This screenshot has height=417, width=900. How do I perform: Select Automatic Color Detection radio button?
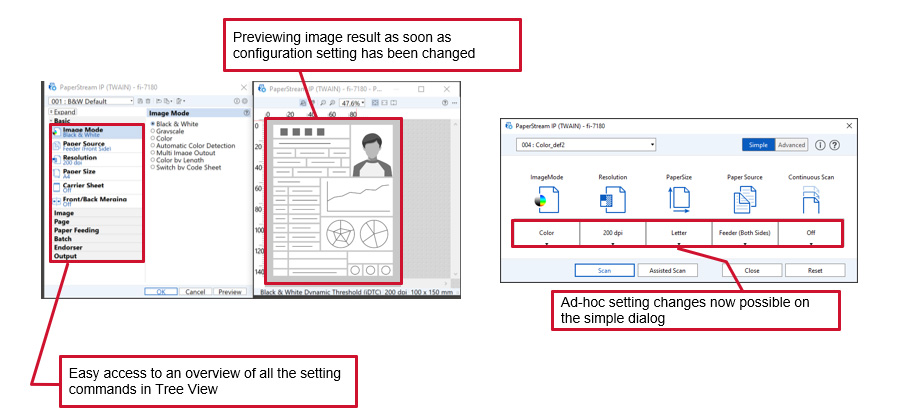point(153,146)
